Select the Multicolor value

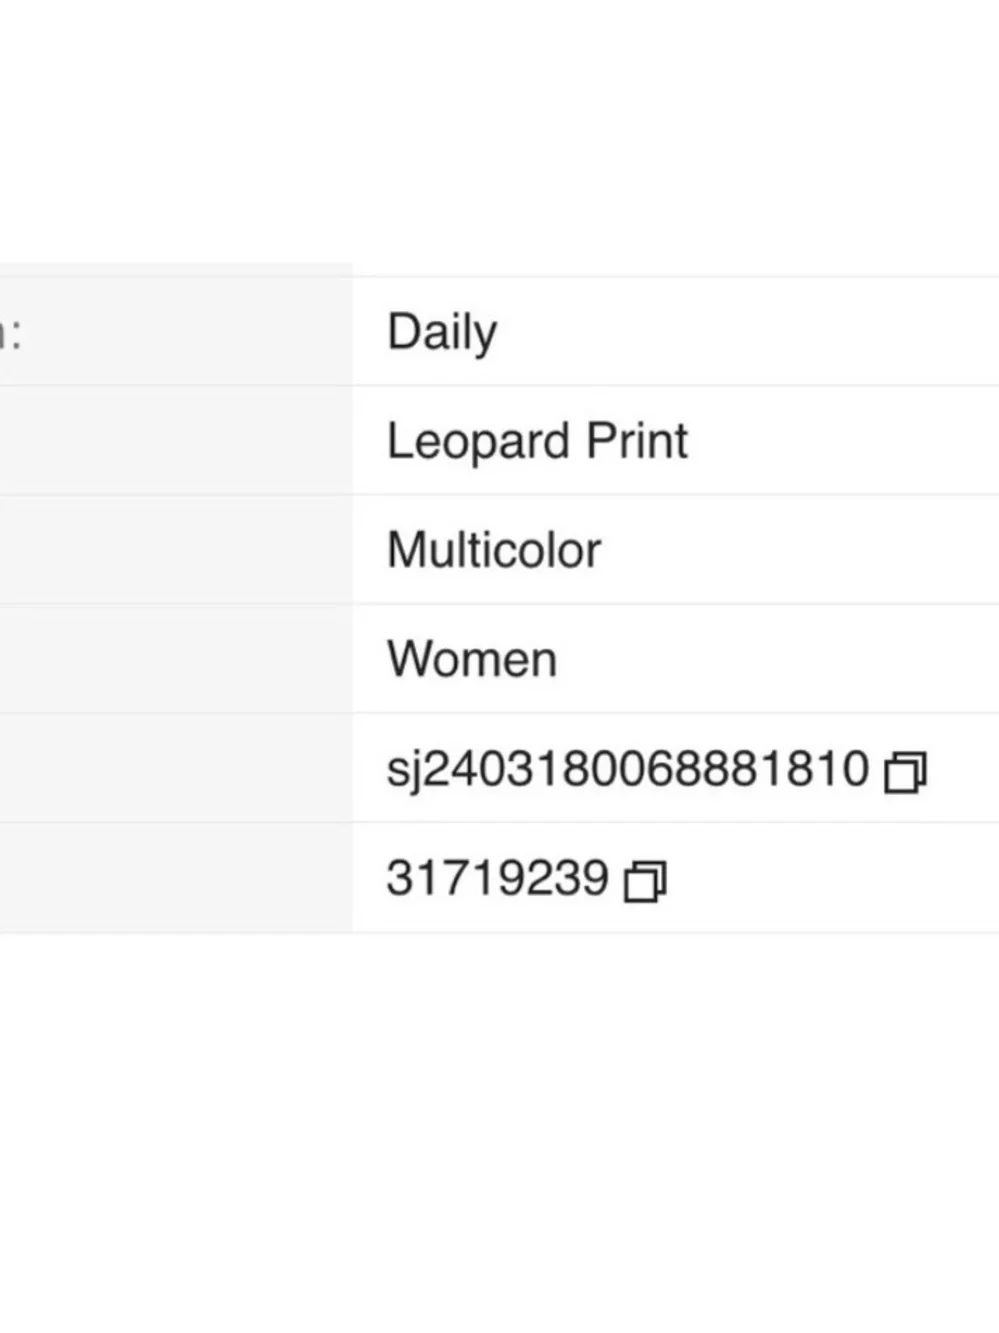494,550
